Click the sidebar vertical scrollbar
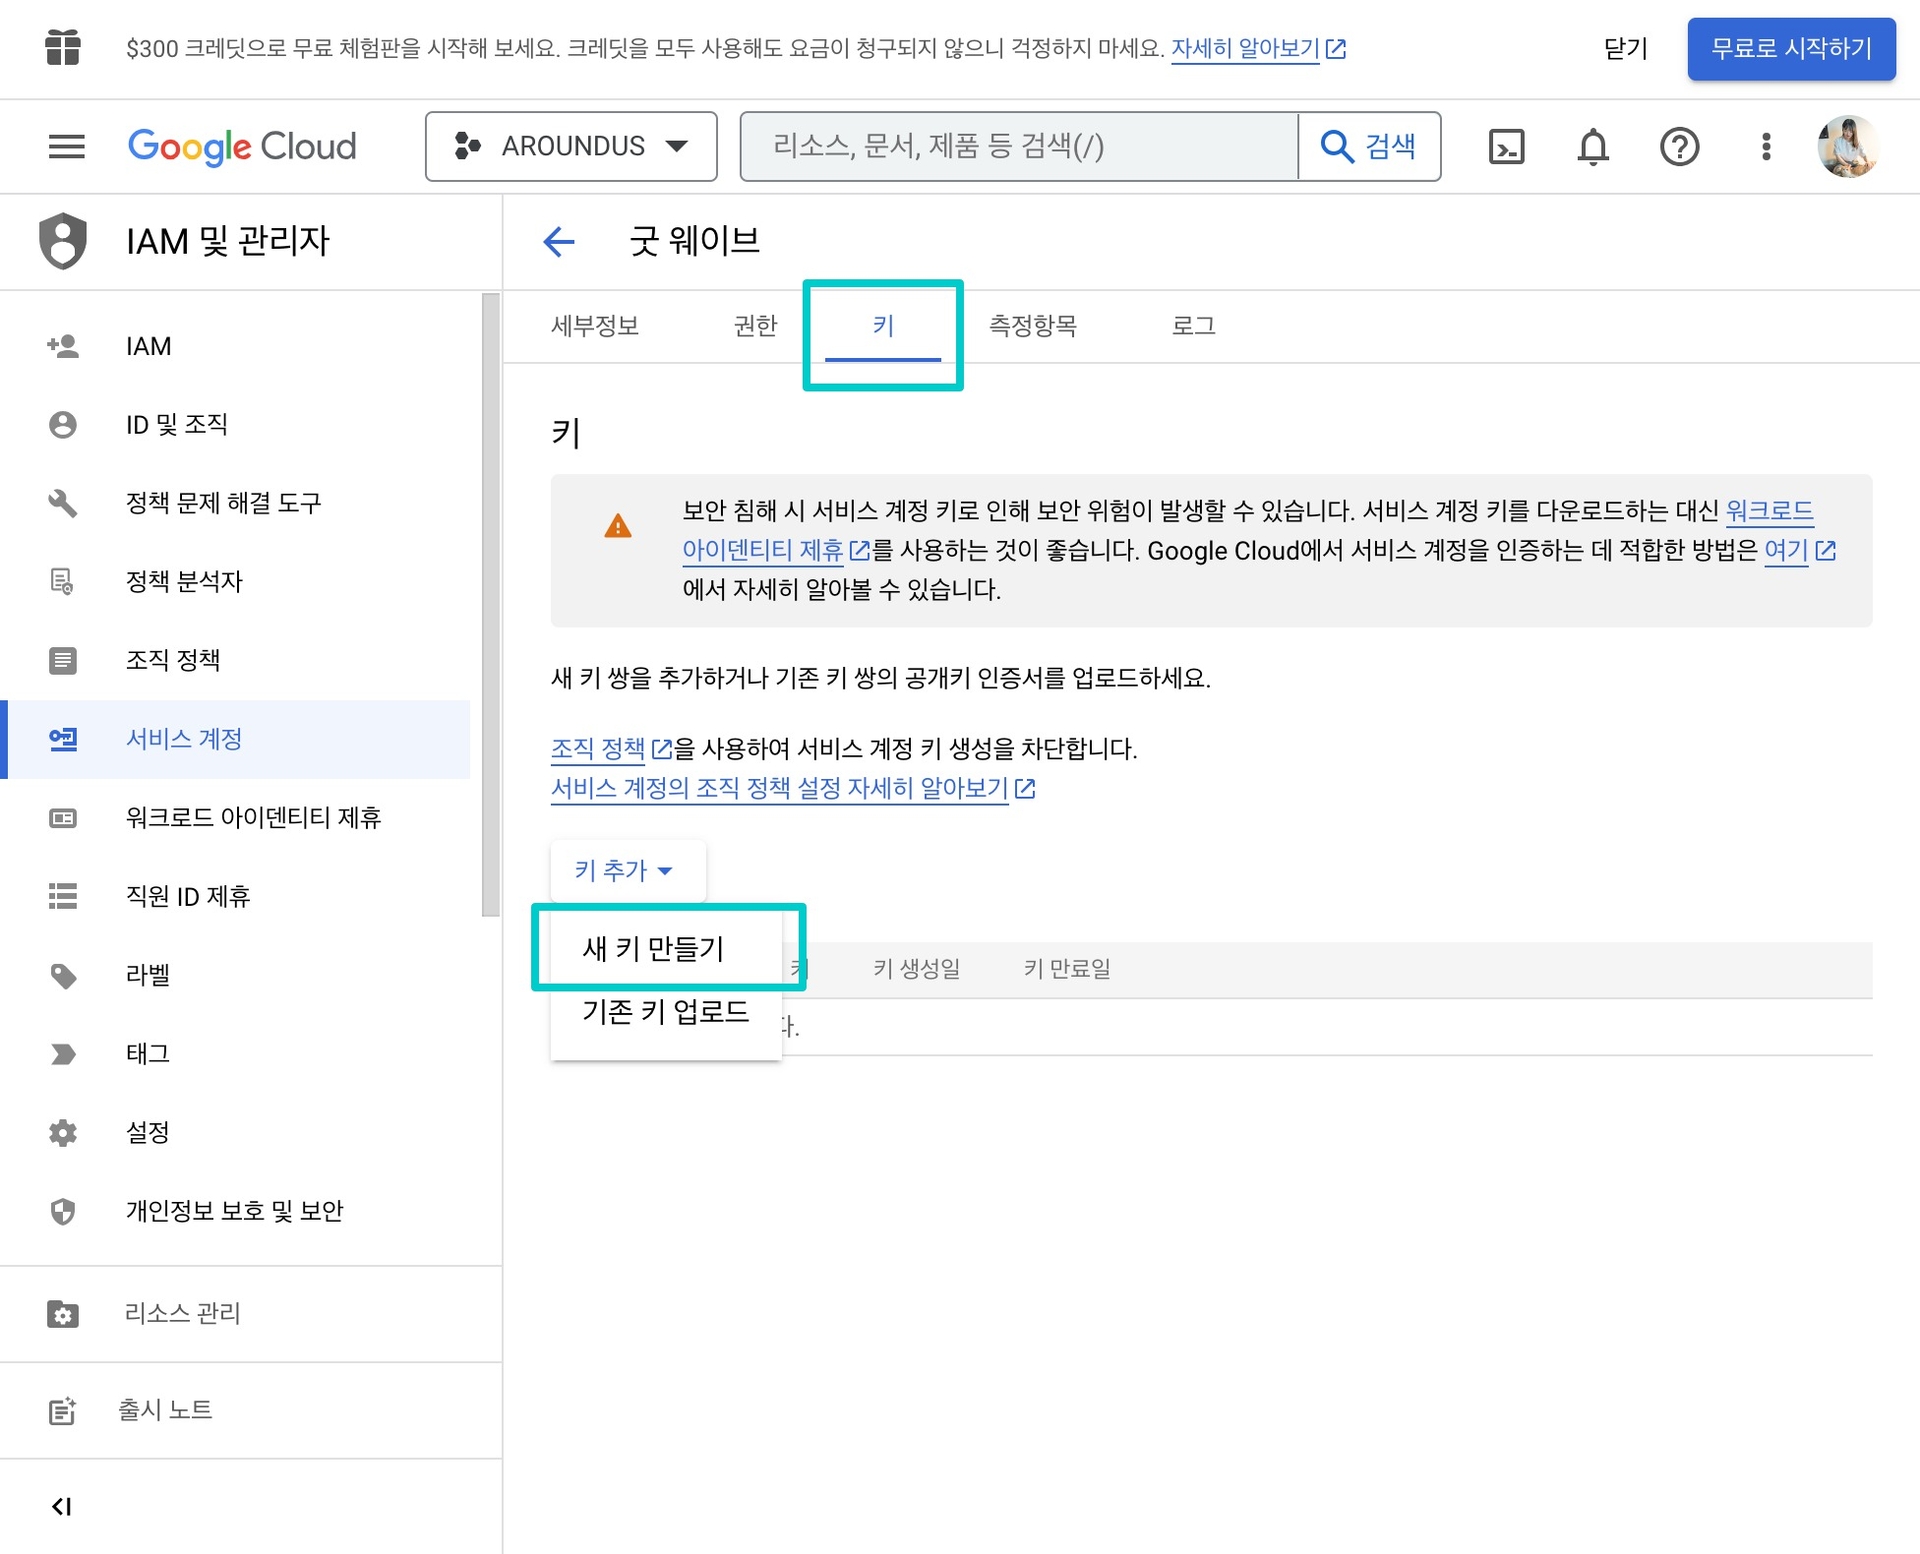 pyautogui.click(x=490, y=604)
